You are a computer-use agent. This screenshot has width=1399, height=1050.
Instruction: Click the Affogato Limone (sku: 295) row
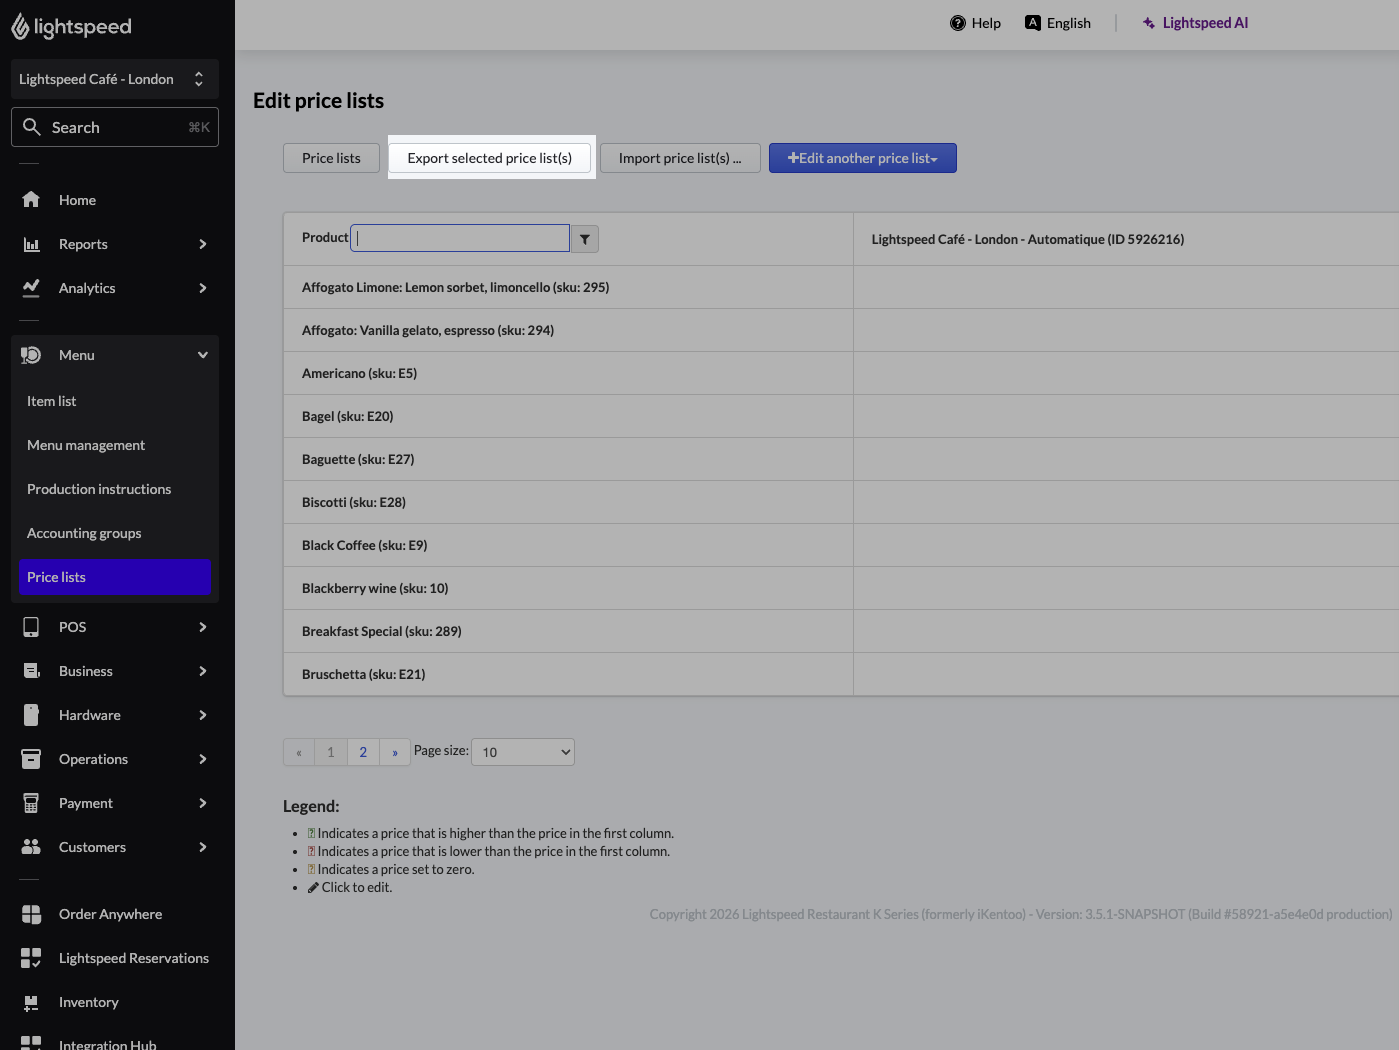[841, 287]
